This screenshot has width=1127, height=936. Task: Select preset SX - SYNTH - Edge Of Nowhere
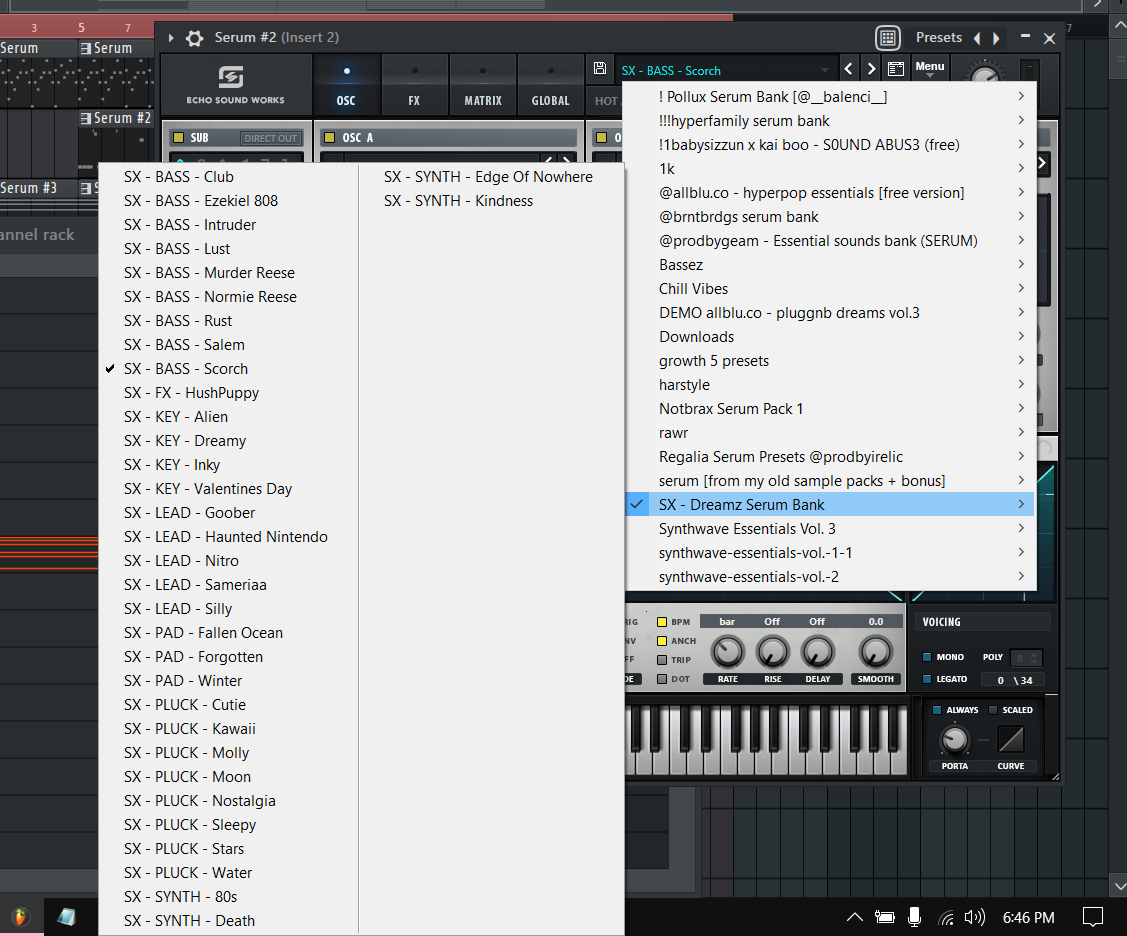[x=491, y=177]
